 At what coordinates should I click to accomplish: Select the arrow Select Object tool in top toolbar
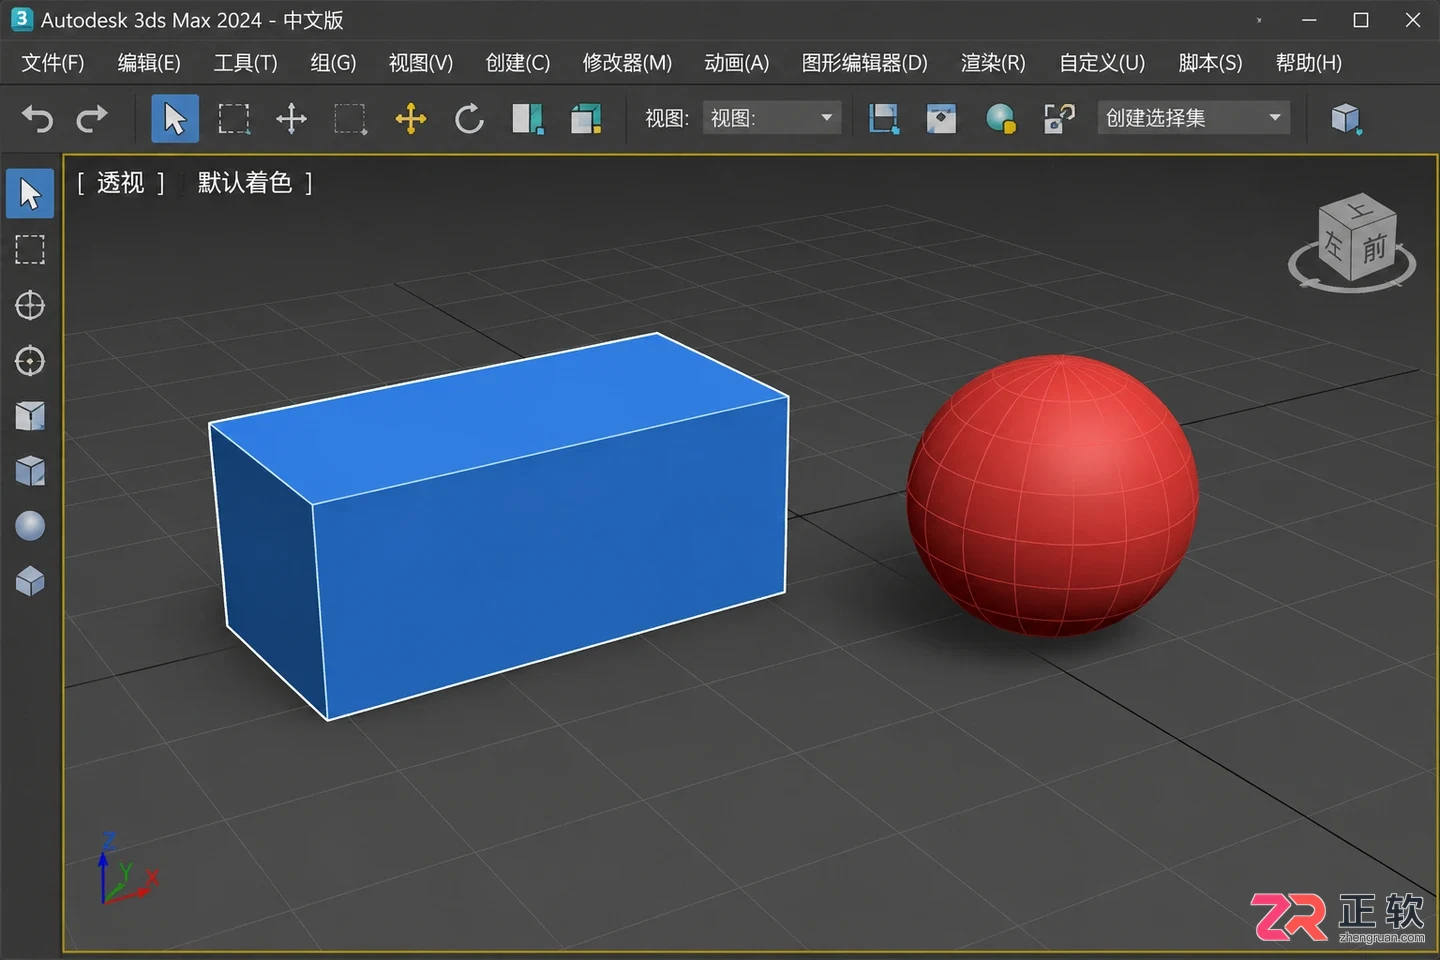(175, 119)
